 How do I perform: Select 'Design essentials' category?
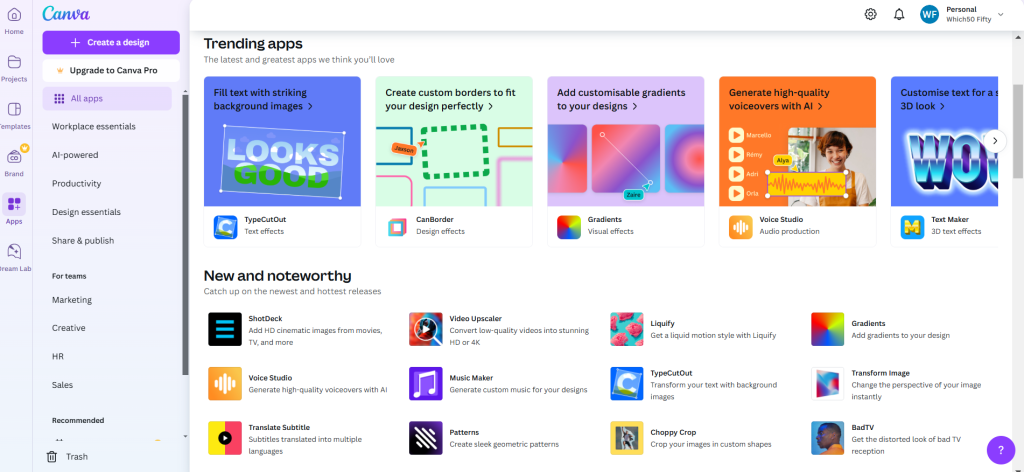coord(86,212)
